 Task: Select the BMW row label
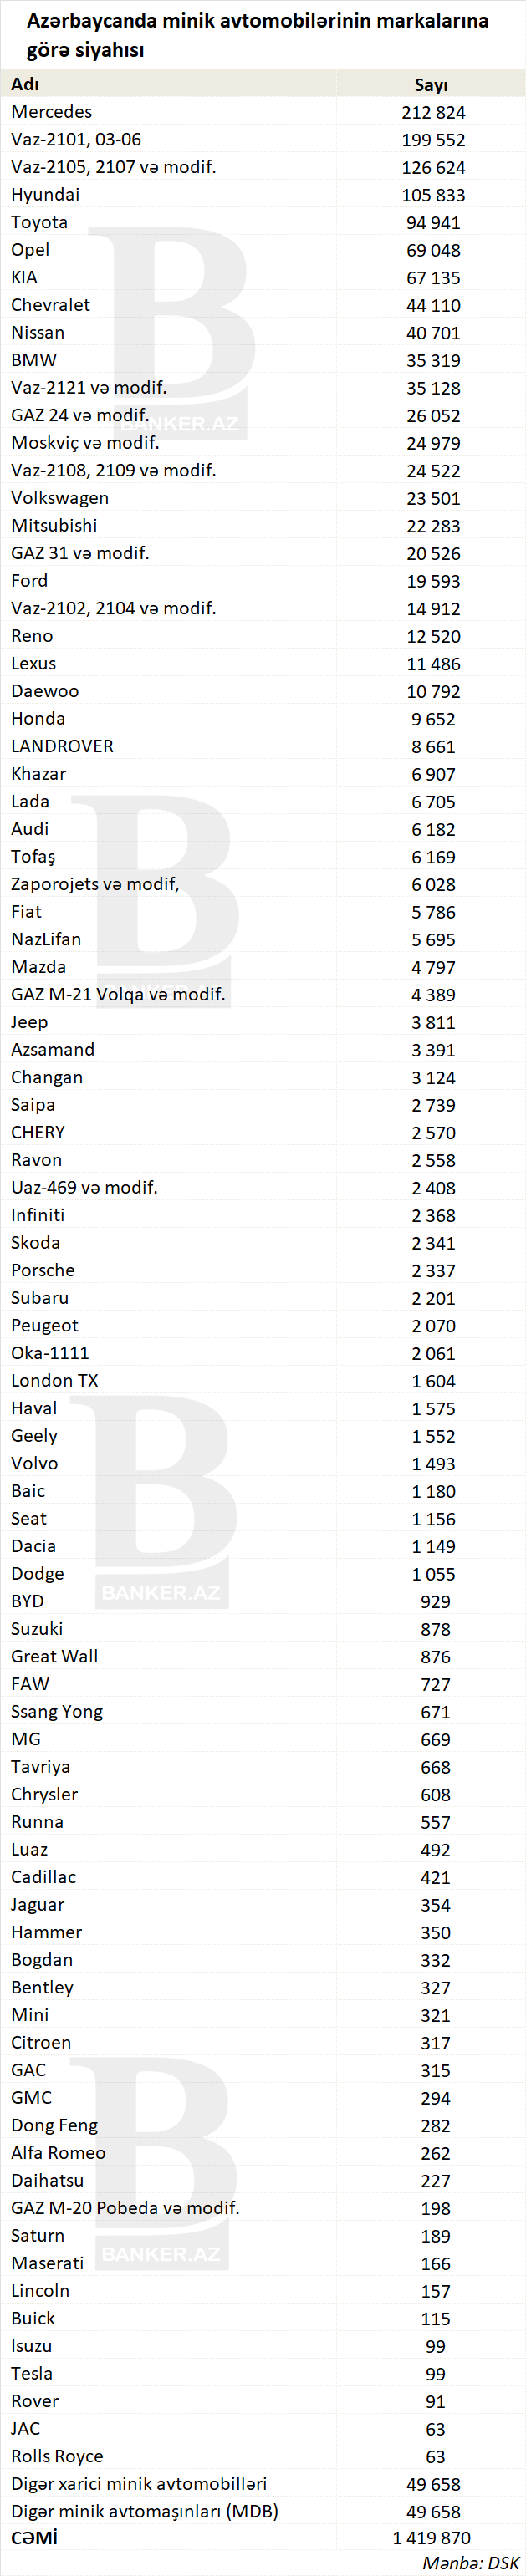coord(34,360)
